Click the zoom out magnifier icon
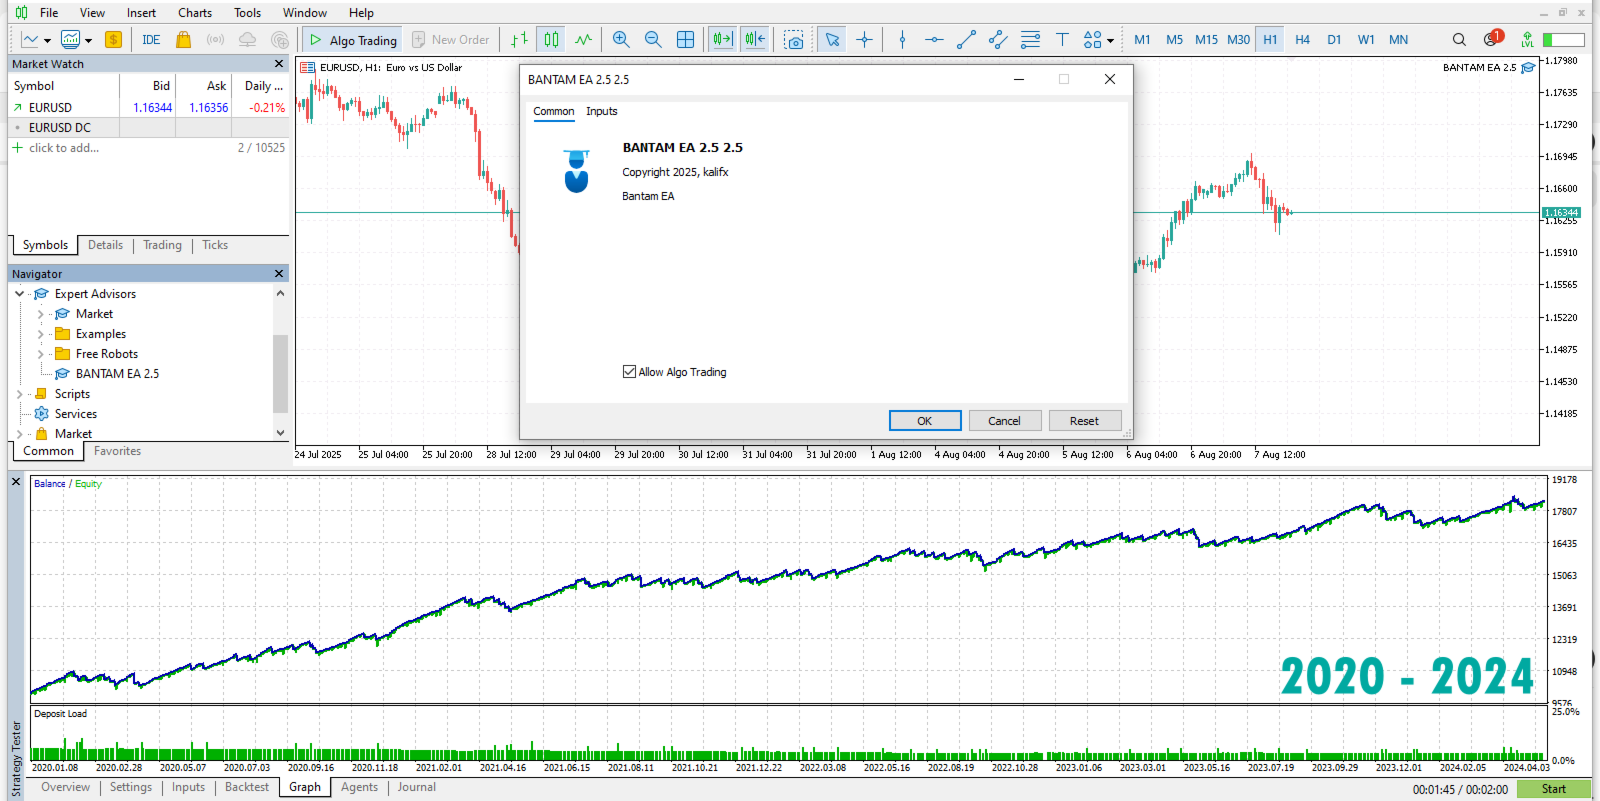The width and height of the screenshot is (1600, 801). pyautogui.click(x=653, y=40)
